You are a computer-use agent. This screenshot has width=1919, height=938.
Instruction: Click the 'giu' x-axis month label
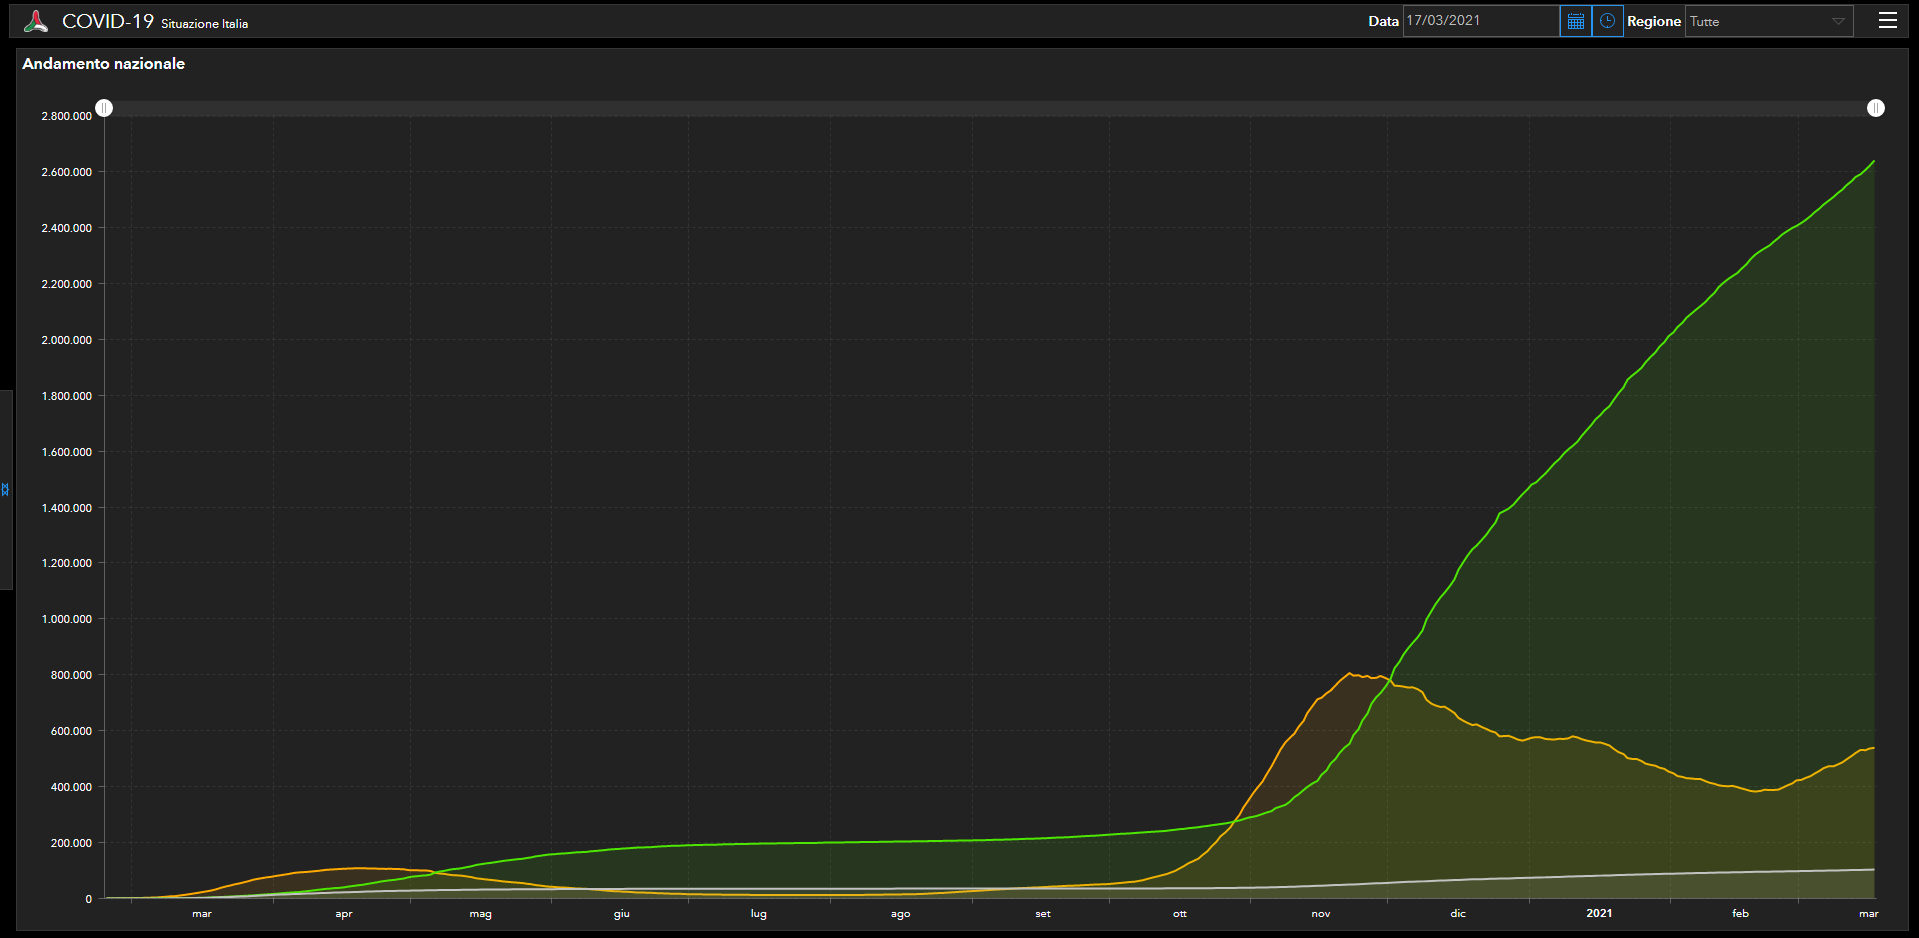point(622,914)
